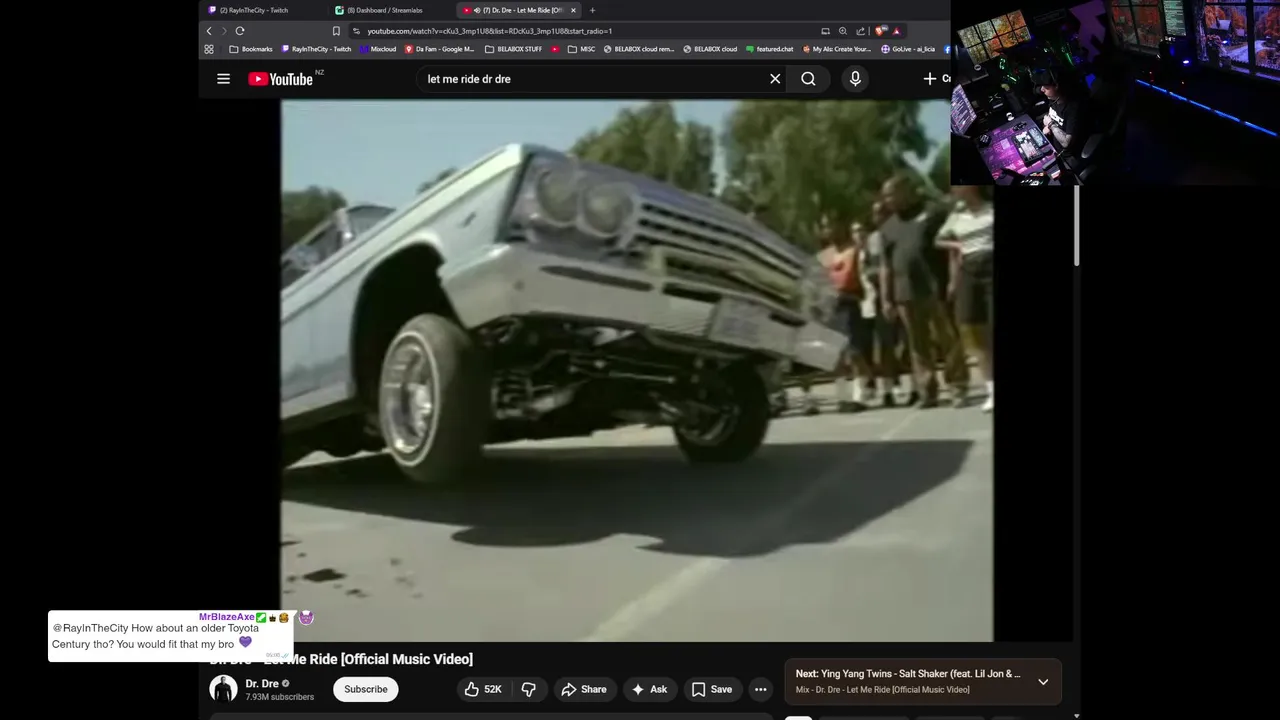Open the BELABOX cloud rem... bookmark
The image size is (1280, 720).
point(639,49)
